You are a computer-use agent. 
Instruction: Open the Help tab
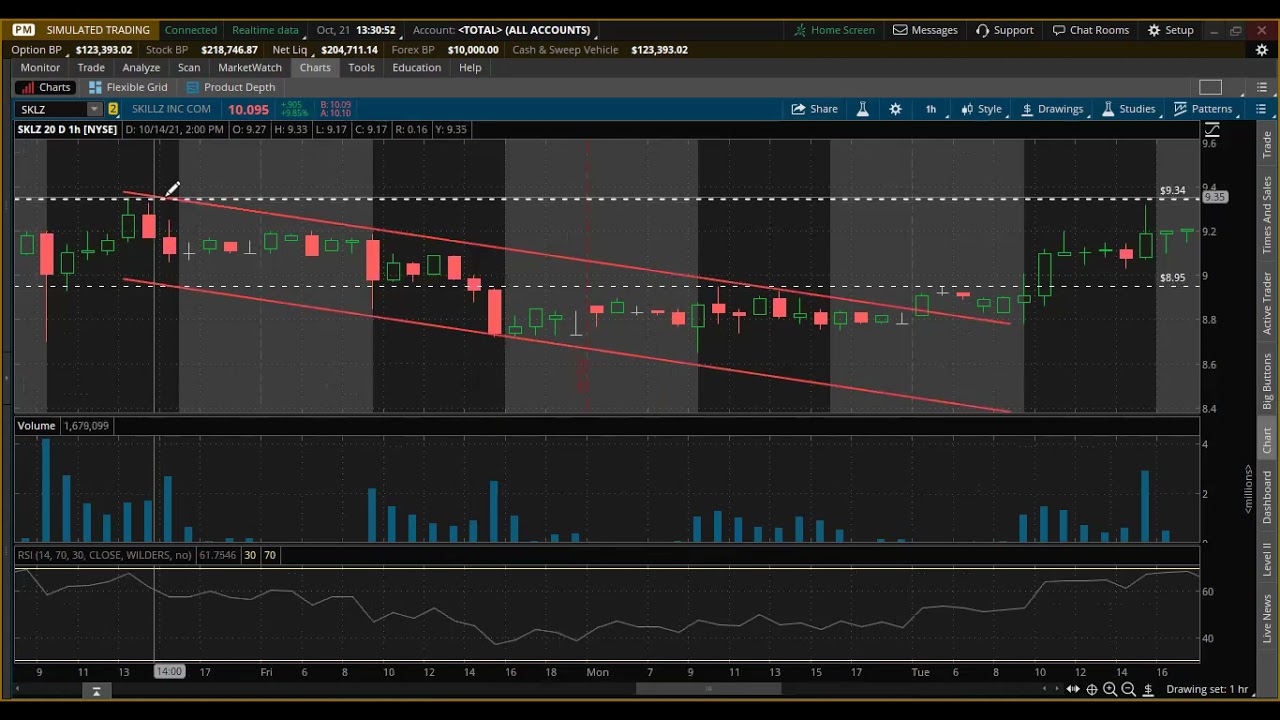tap(470, 67)
